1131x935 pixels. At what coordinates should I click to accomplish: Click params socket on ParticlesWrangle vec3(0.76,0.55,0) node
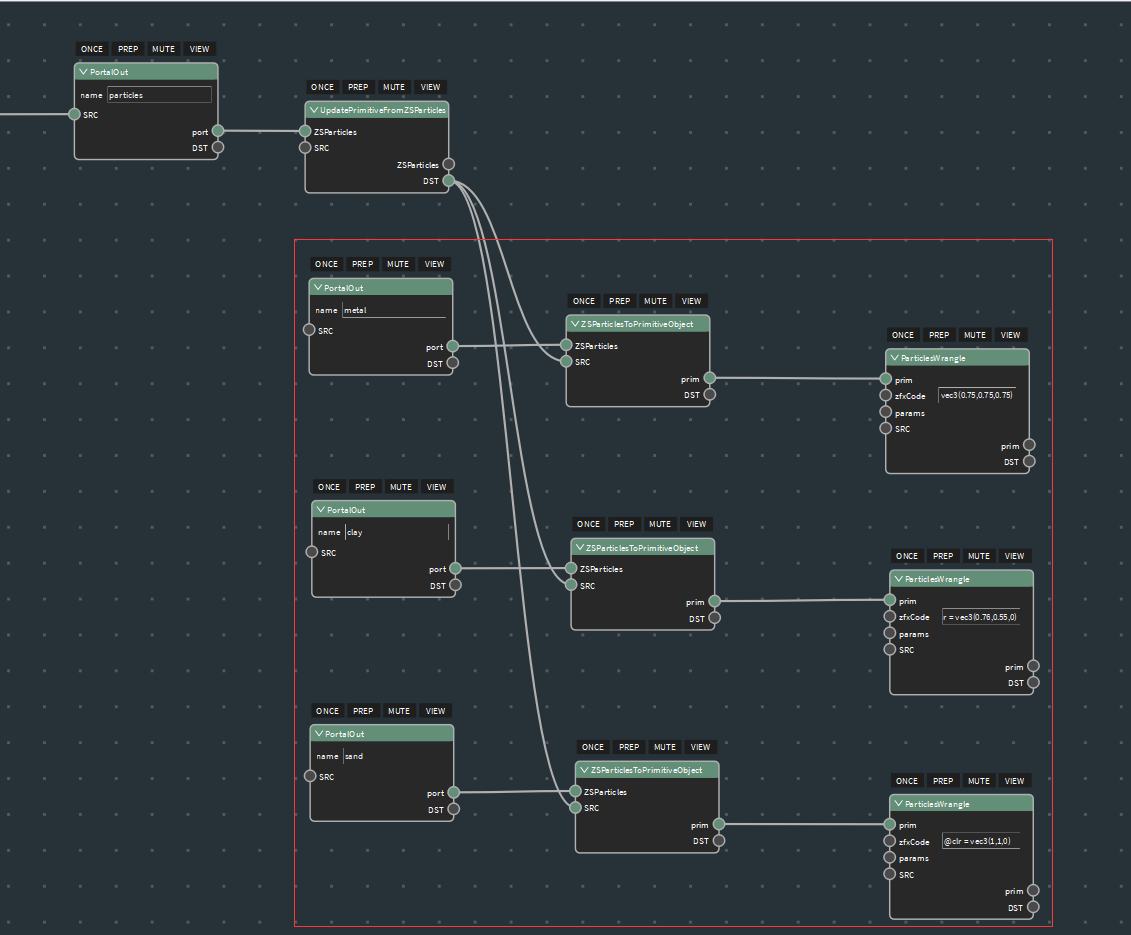[x=890, y=633]
